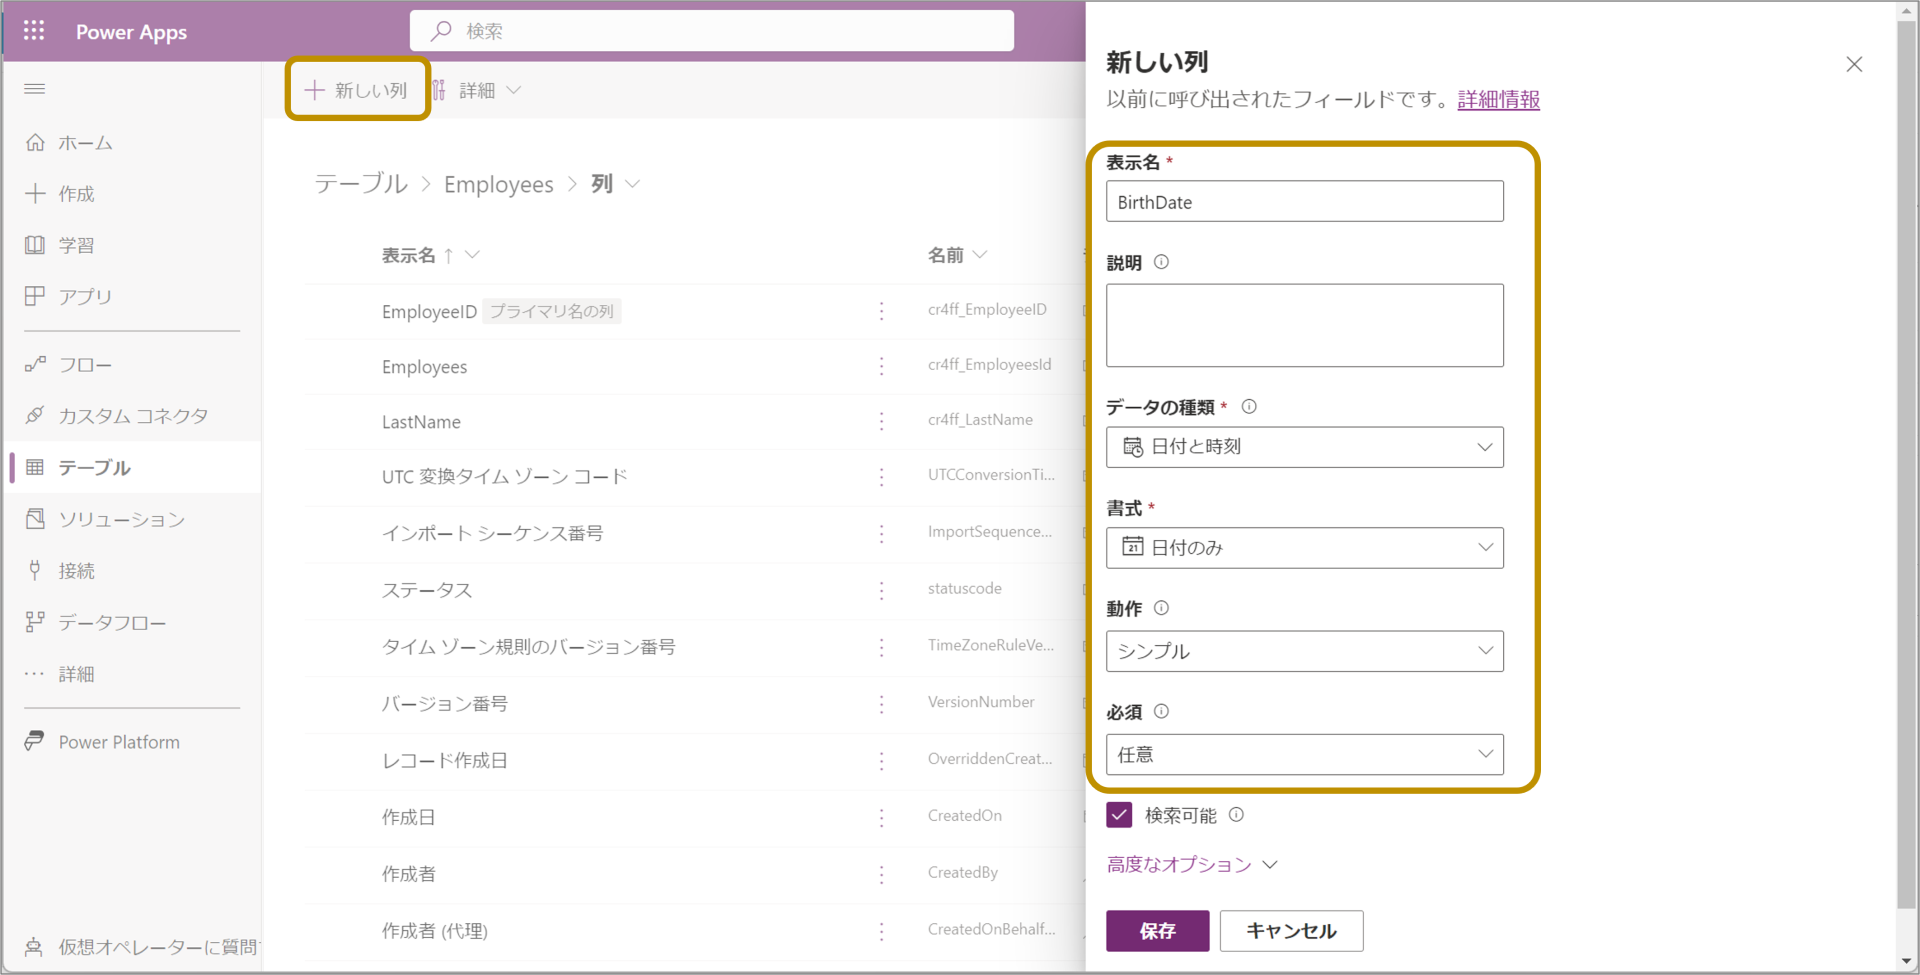Viewport: 1920px width, 975px height.
Task: Click the EmployeeID column name
Action: click(429, 311)
